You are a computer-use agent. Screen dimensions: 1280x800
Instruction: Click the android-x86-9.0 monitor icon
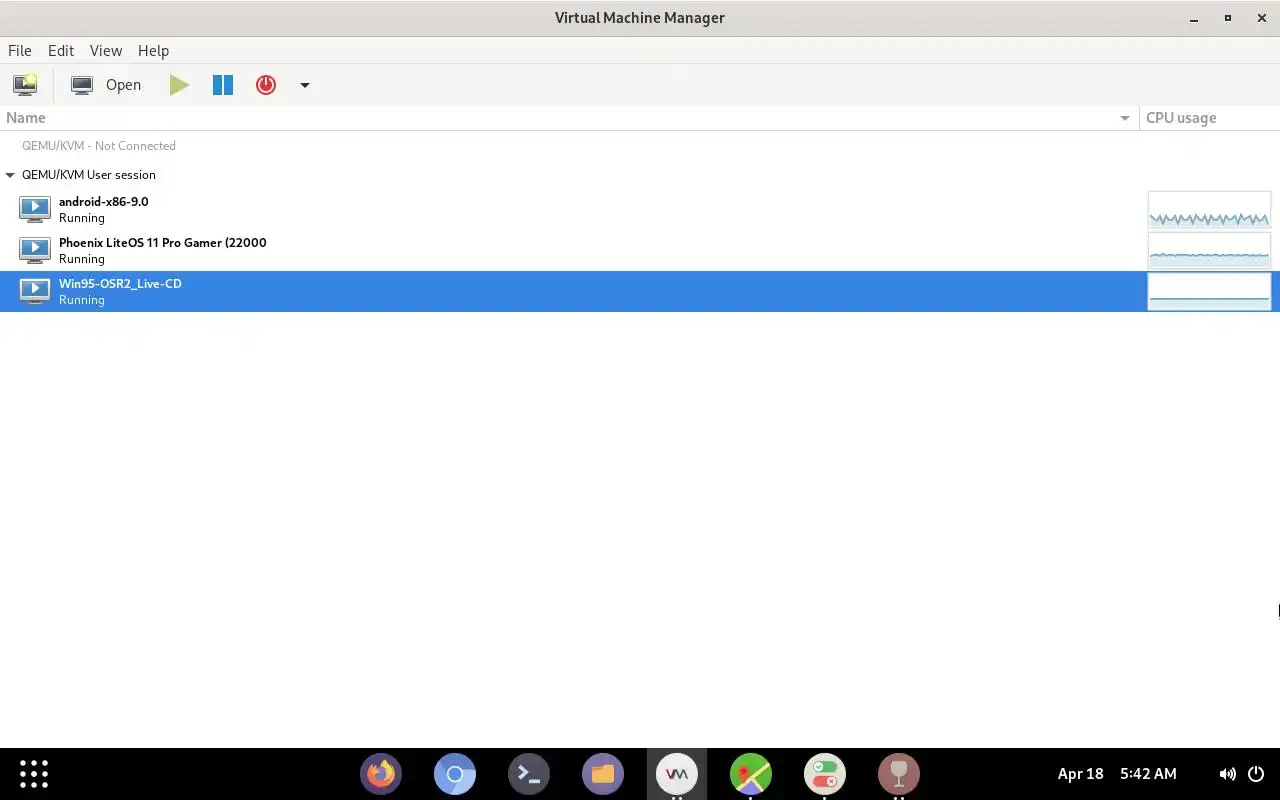pyautogui.click(x=35, y=209)
